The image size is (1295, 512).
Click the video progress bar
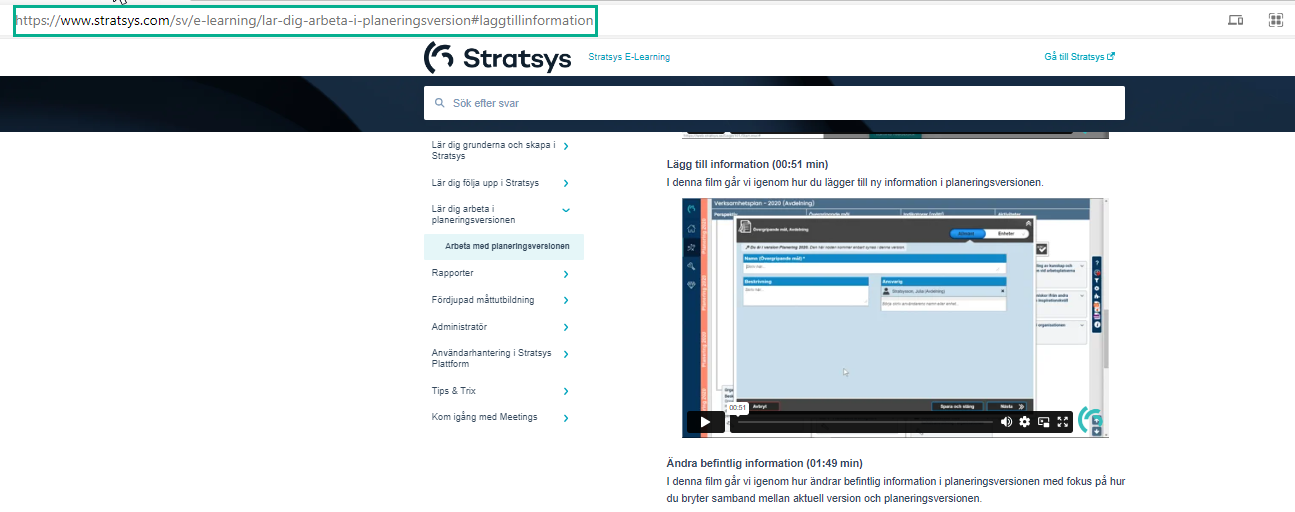pyautogui.click(x=865, y=422)
